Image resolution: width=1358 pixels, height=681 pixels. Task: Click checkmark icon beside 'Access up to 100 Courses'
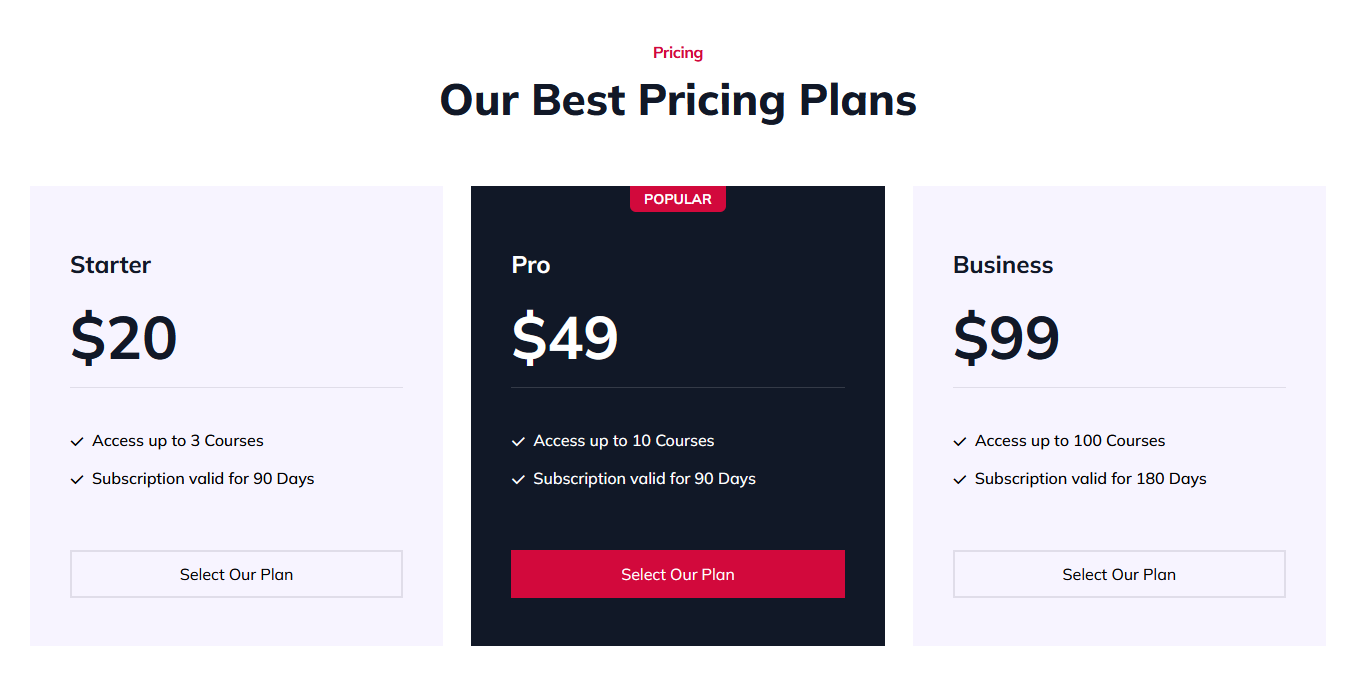(x=960, y=441)
